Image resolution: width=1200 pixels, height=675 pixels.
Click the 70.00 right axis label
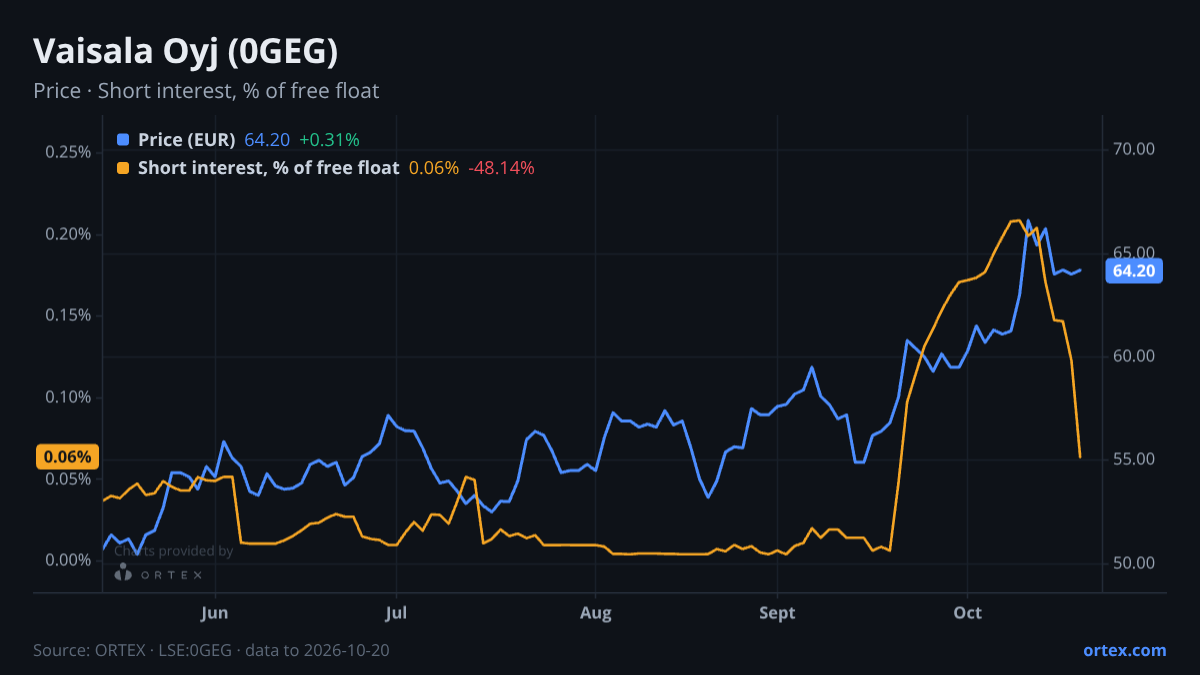1133,149
